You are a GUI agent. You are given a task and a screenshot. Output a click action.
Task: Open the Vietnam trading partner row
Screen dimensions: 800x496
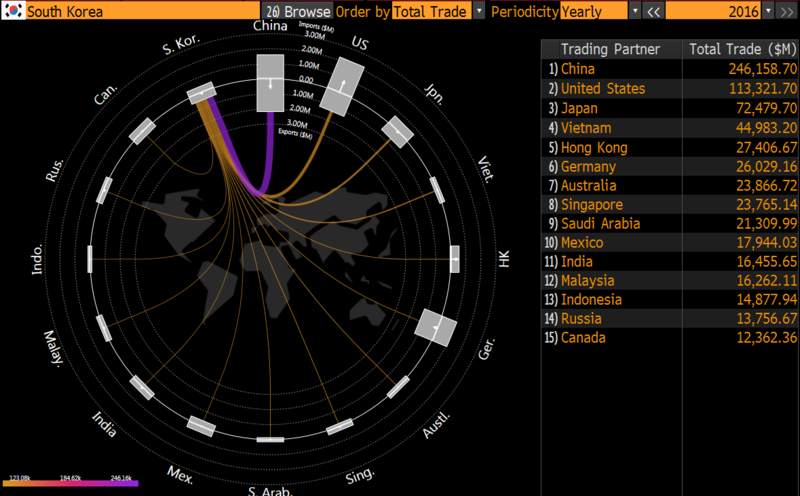[670, 128]
